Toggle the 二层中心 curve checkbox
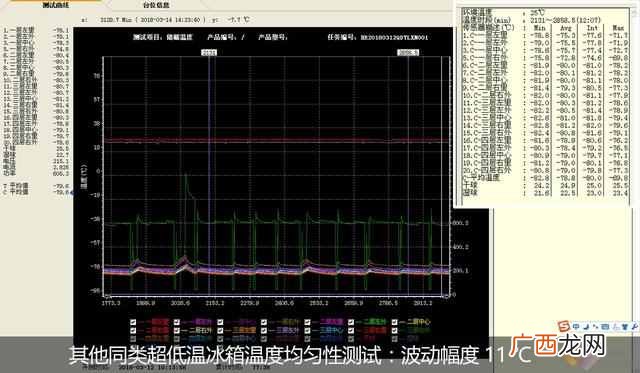The height and width of the screenshot is (373, 640). pyautogui.click(x=394, y=322)
